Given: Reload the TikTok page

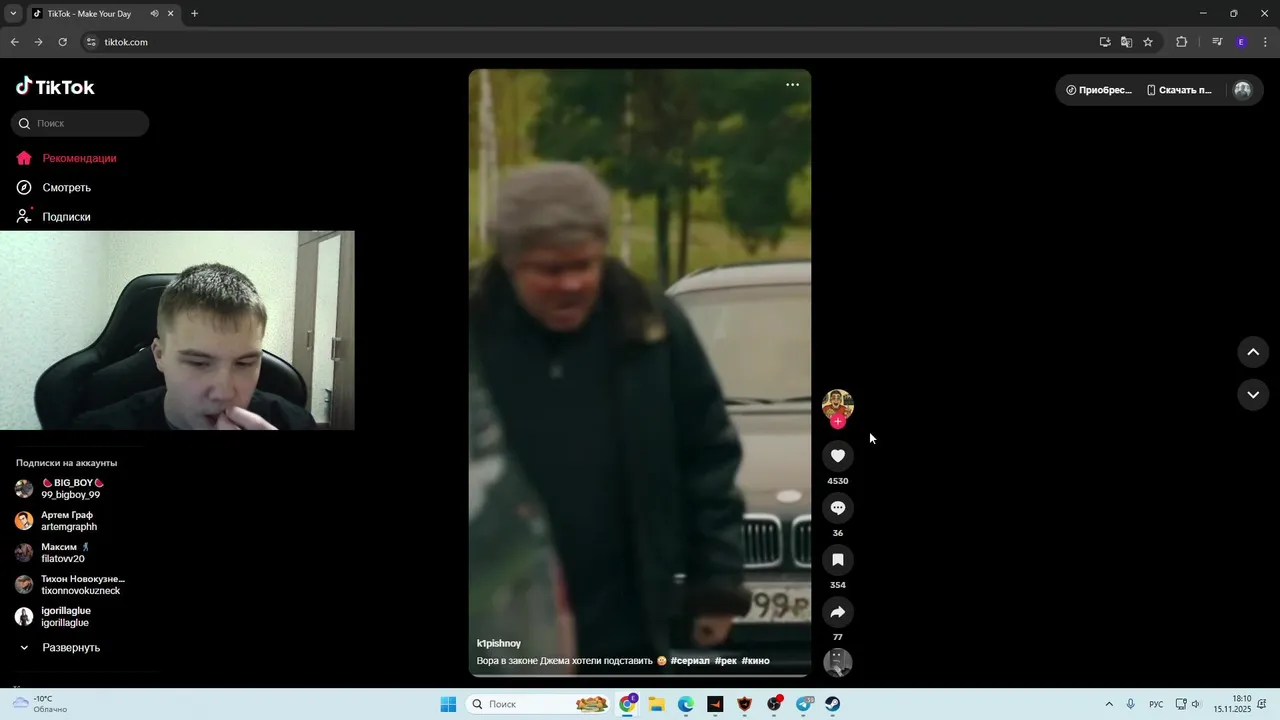Looking at the screenshot, I should (62, 42).
